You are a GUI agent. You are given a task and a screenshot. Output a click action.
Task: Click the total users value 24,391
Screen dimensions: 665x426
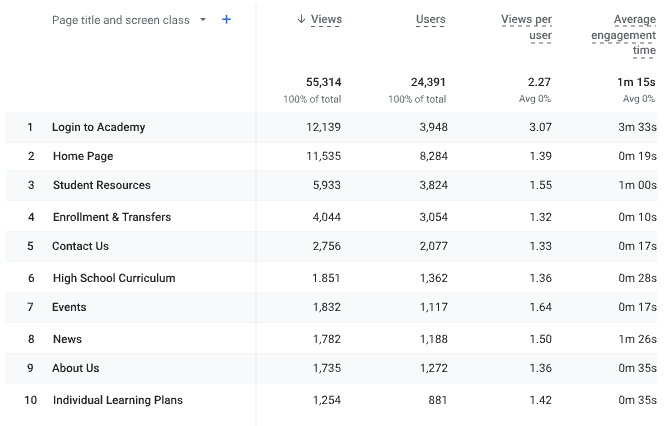428,82
